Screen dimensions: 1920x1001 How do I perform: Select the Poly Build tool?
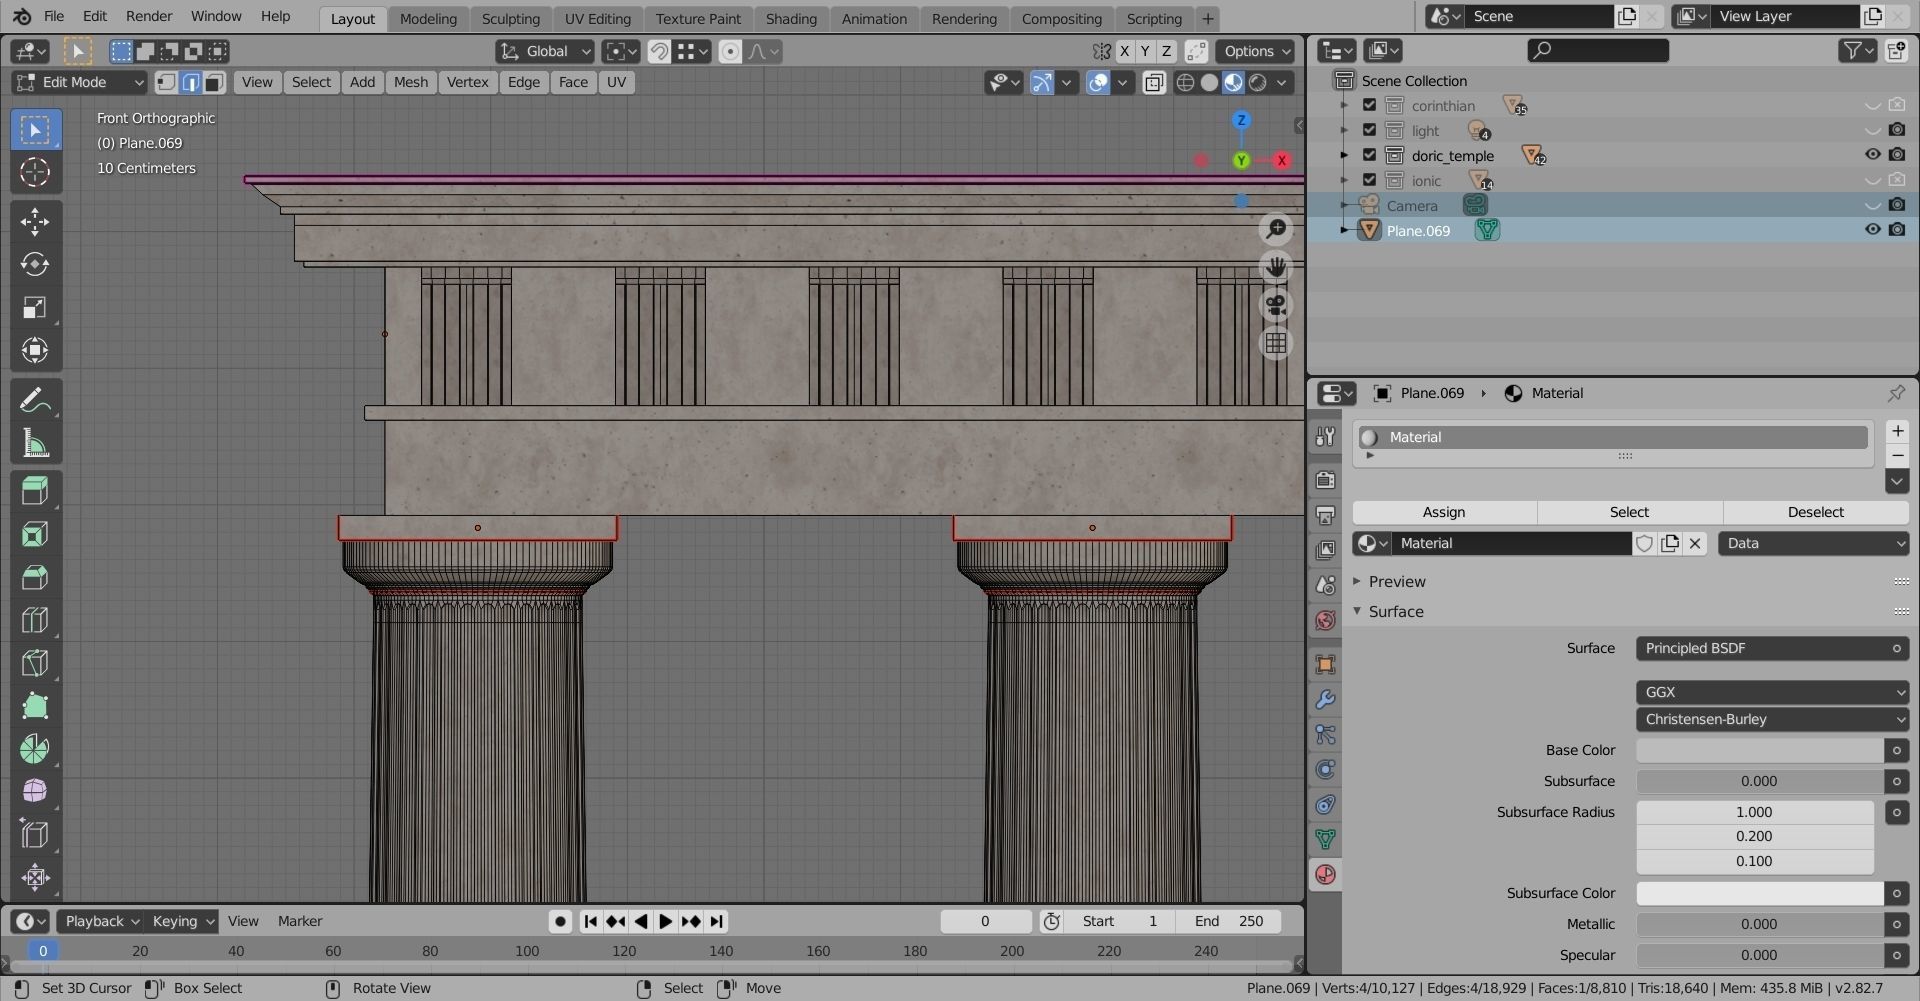click(35, 706)
